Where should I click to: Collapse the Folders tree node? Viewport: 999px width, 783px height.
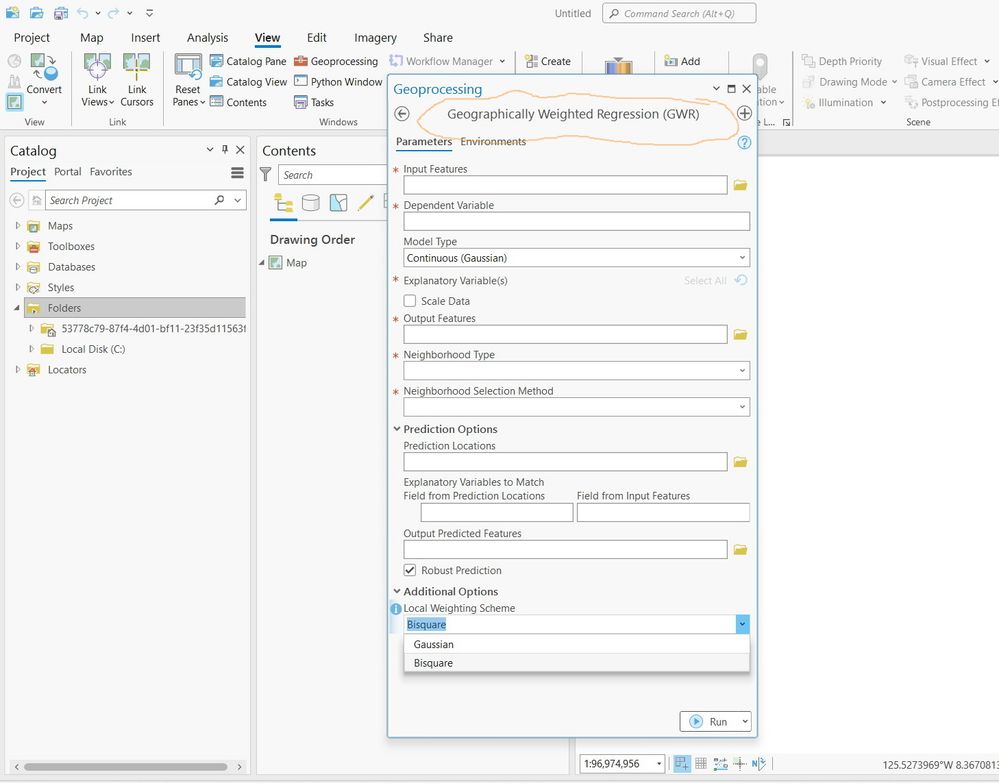pyautogui.click(x=17, y=308)
